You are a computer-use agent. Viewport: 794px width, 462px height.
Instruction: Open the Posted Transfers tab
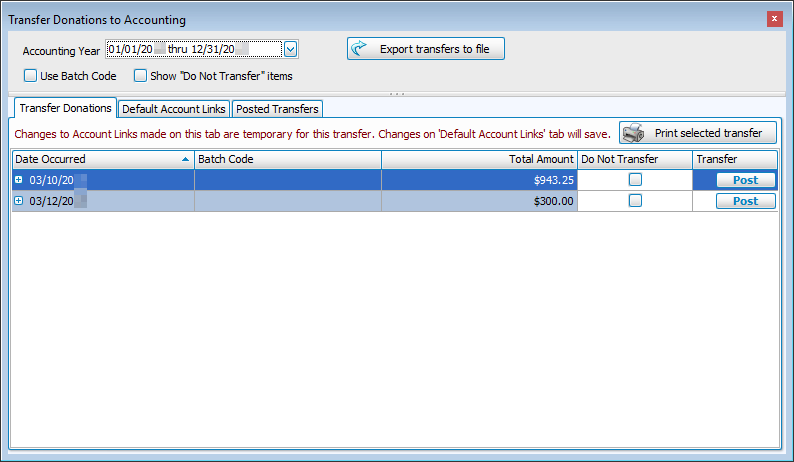[x=277, y=109]
